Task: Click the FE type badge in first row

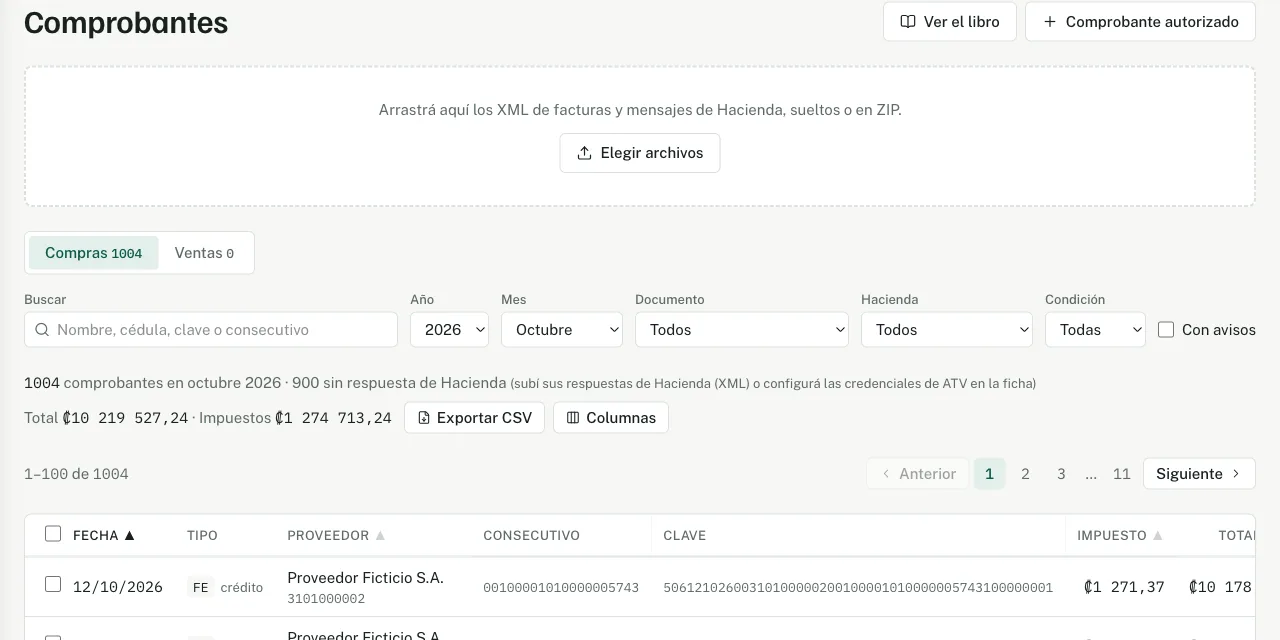Action: tap(201, 587)
